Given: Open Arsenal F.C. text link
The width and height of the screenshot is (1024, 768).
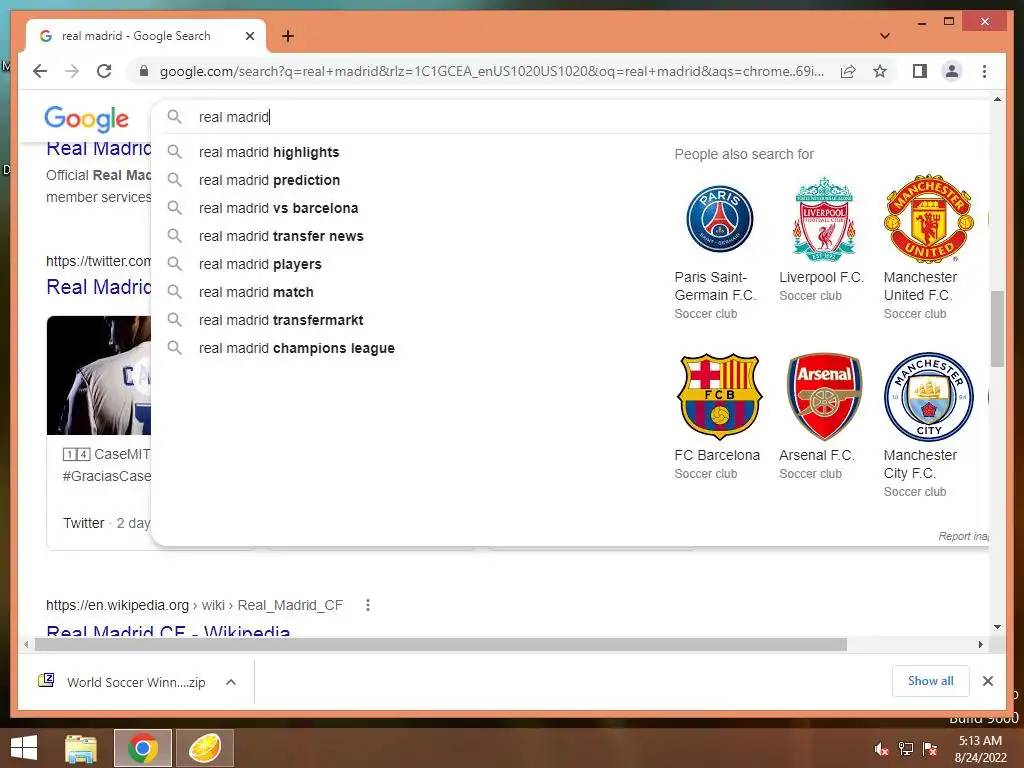Looking at the screenshot, I should tap(817, 455).
